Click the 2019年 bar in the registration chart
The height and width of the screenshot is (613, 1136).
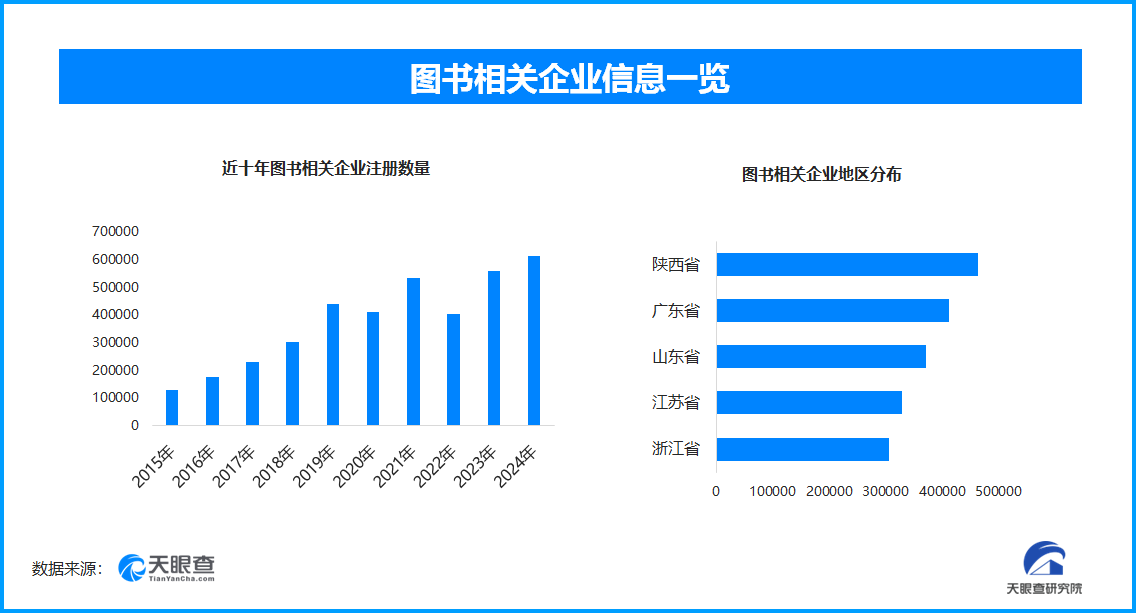tap(333, 365)
